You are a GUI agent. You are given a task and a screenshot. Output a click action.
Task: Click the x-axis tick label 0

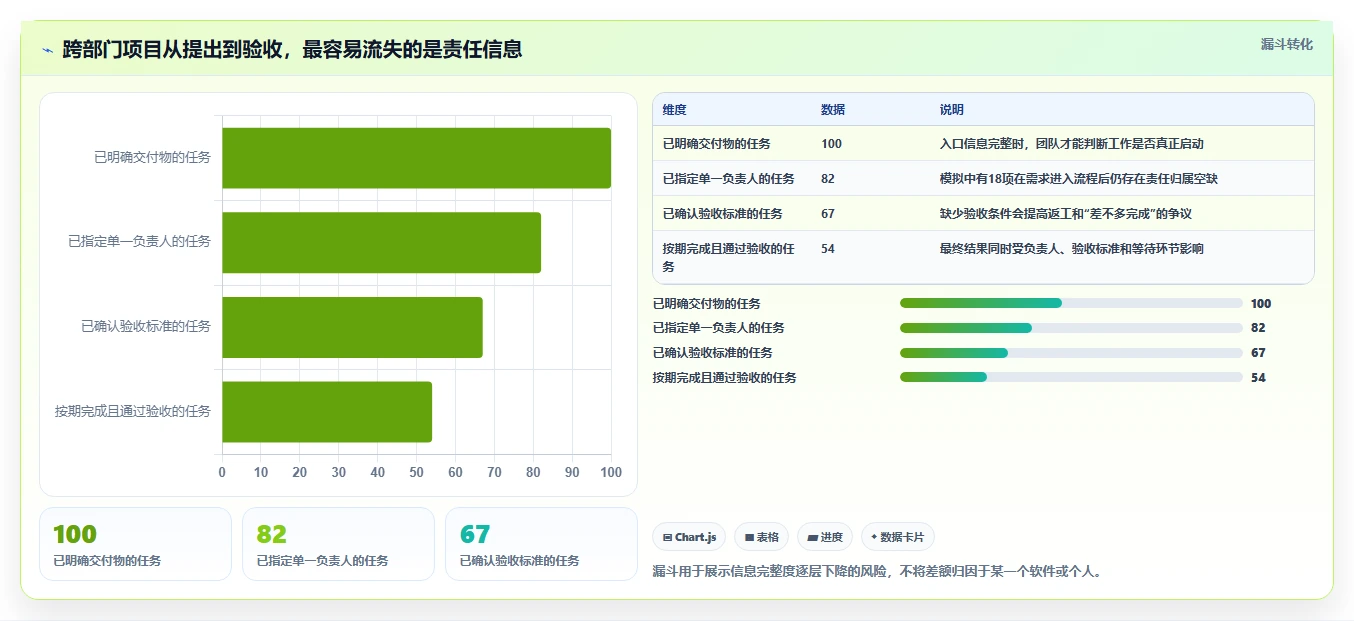click(222, 472)
